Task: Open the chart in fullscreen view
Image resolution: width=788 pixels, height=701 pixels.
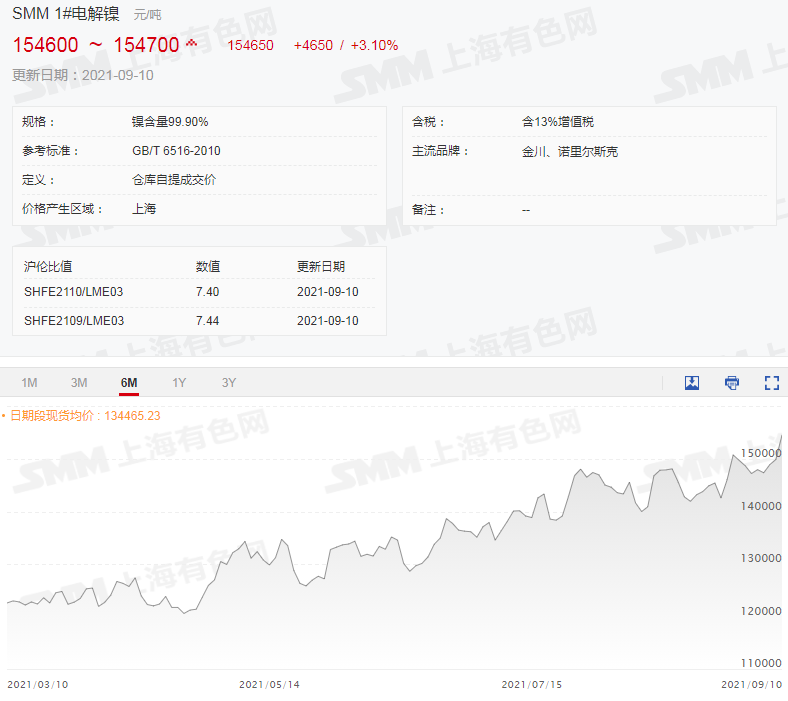Action: 771,383
